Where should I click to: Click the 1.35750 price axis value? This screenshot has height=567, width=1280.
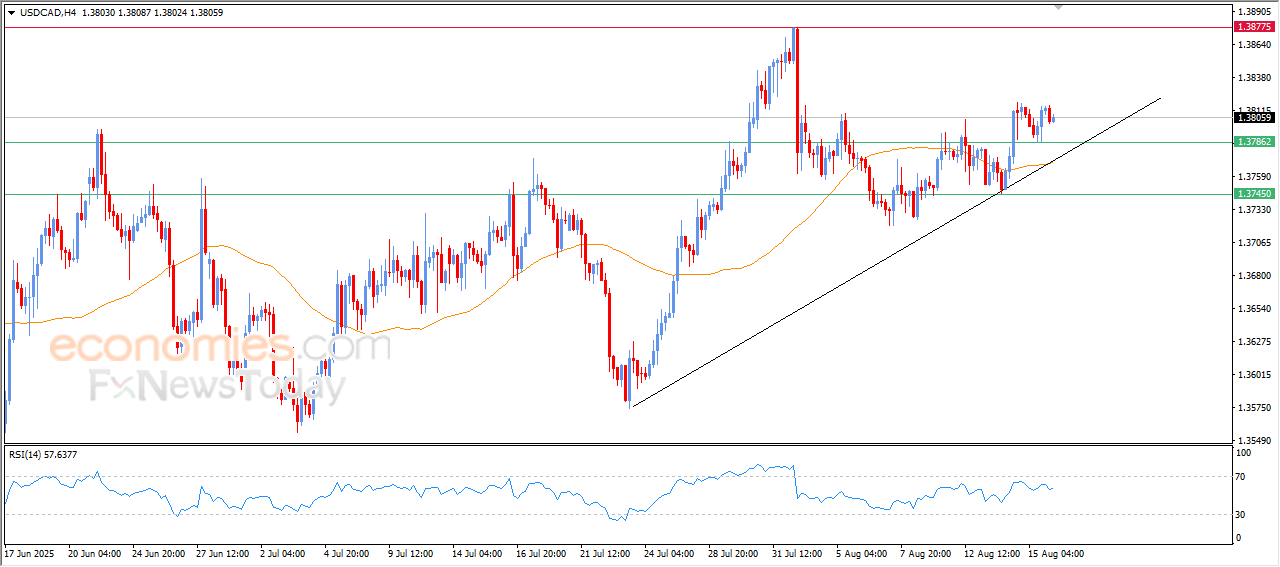(x=1254, y=408)
